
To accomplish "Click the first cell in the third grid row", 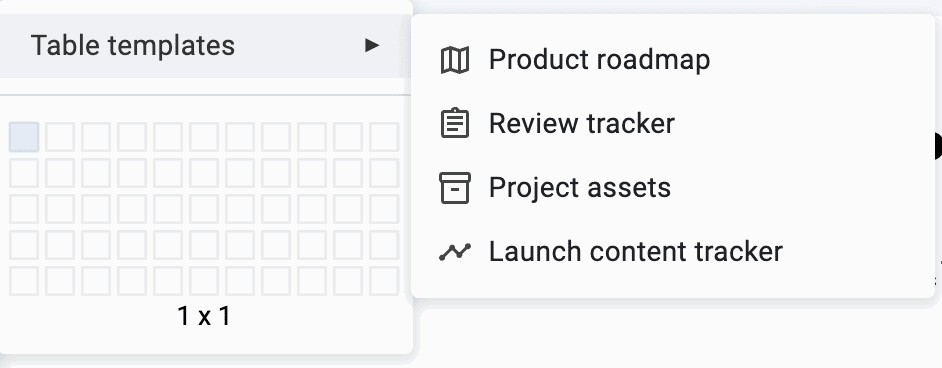I will pos(24,209).
